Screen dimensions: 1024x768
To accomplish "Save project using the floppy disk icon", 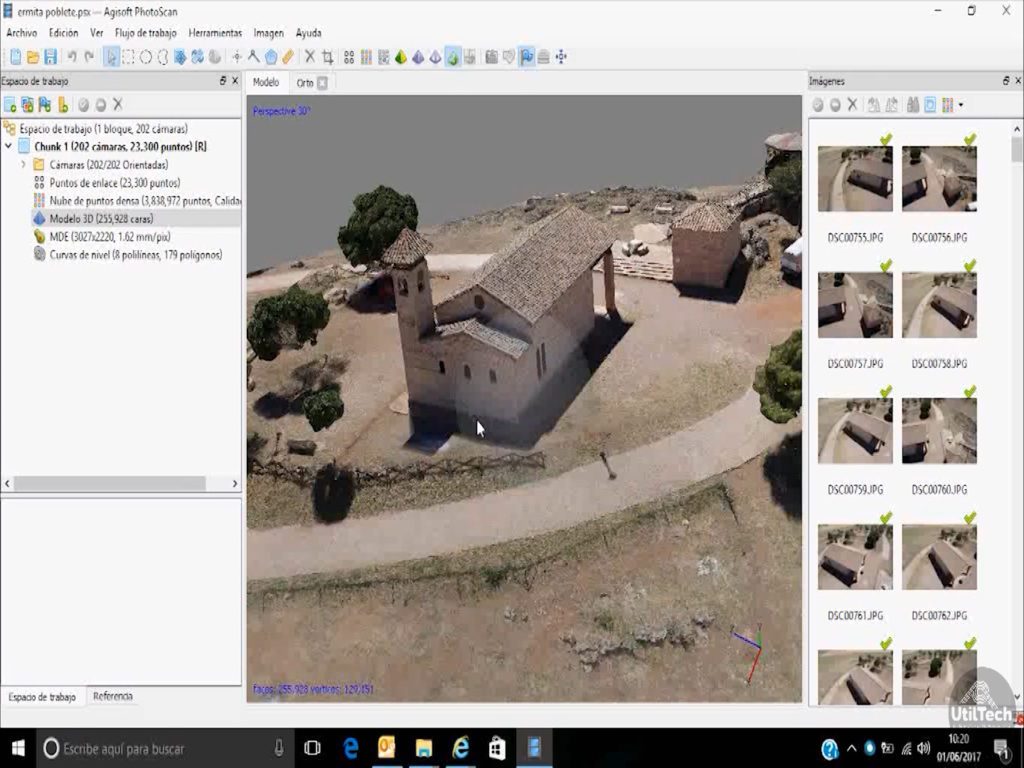I will coord(50,57).
